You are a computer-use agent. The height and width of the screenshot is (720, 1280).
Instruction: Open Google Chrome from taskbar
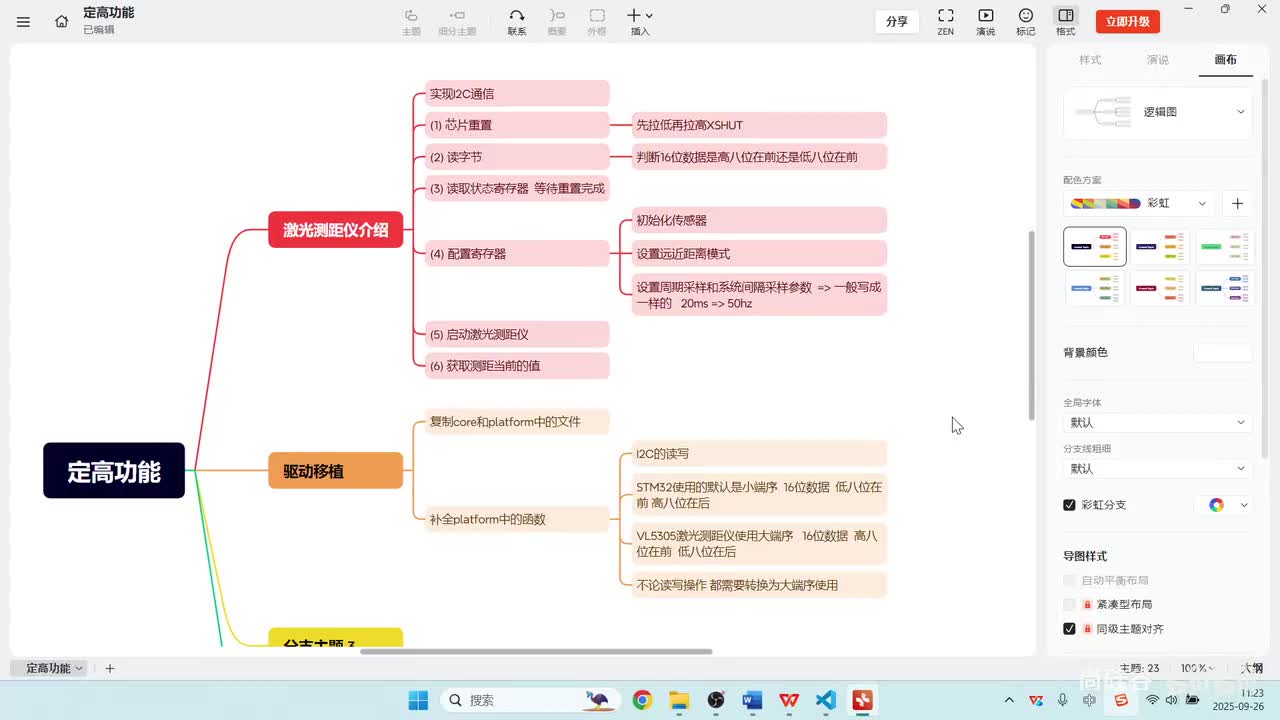642,700
